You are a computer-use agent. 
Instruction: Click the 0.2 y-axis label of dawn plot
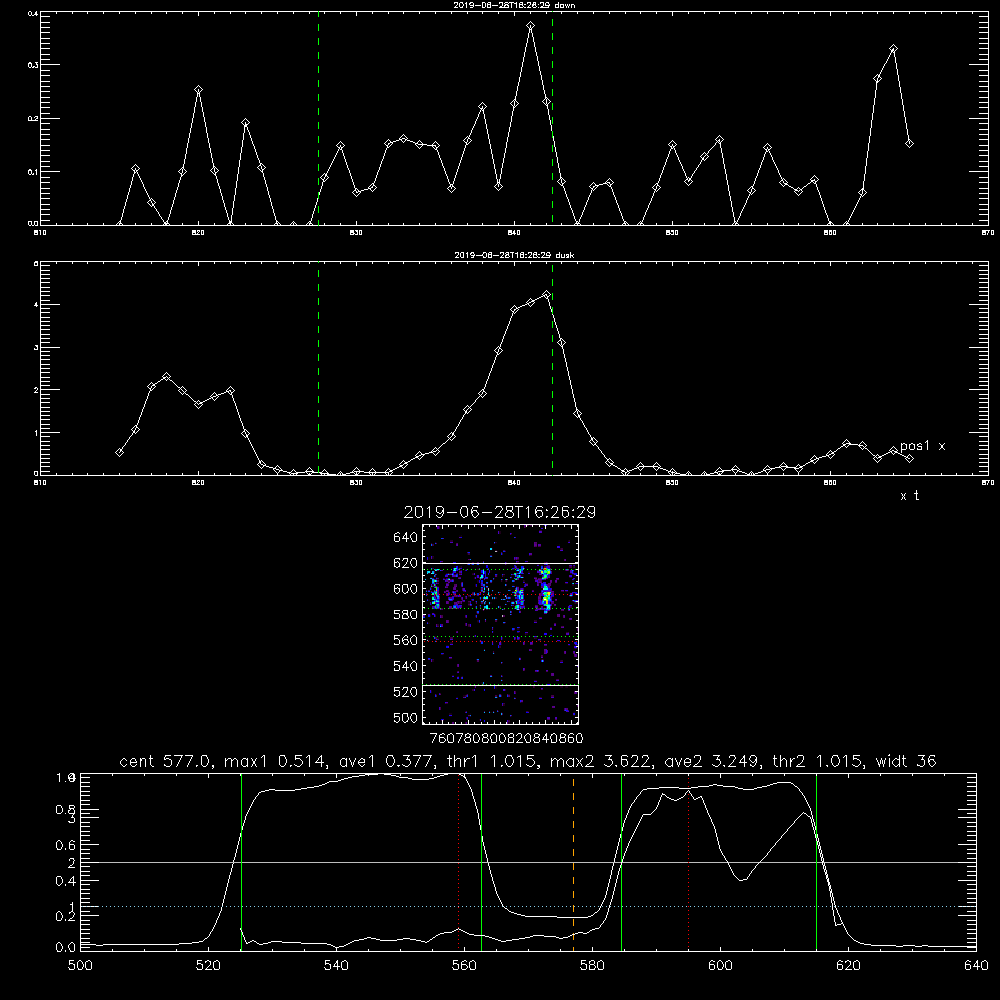[33, 119]
